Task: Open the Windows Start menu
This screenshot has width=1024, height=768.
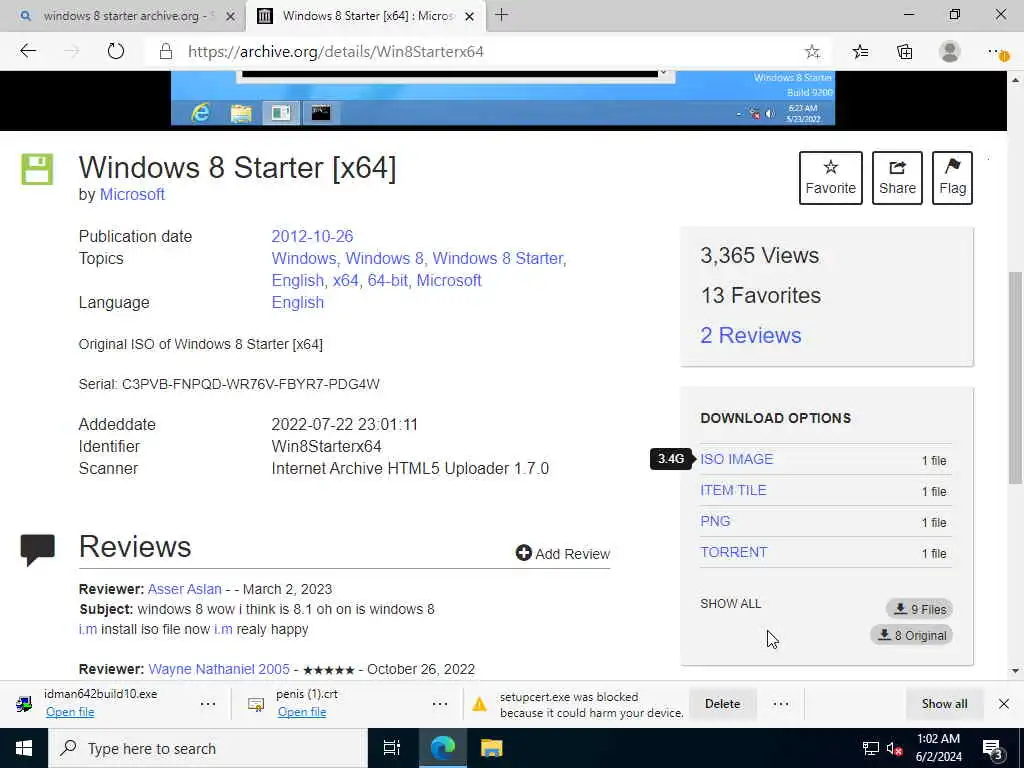Action: pyautogui.click(x=24, y=748)
